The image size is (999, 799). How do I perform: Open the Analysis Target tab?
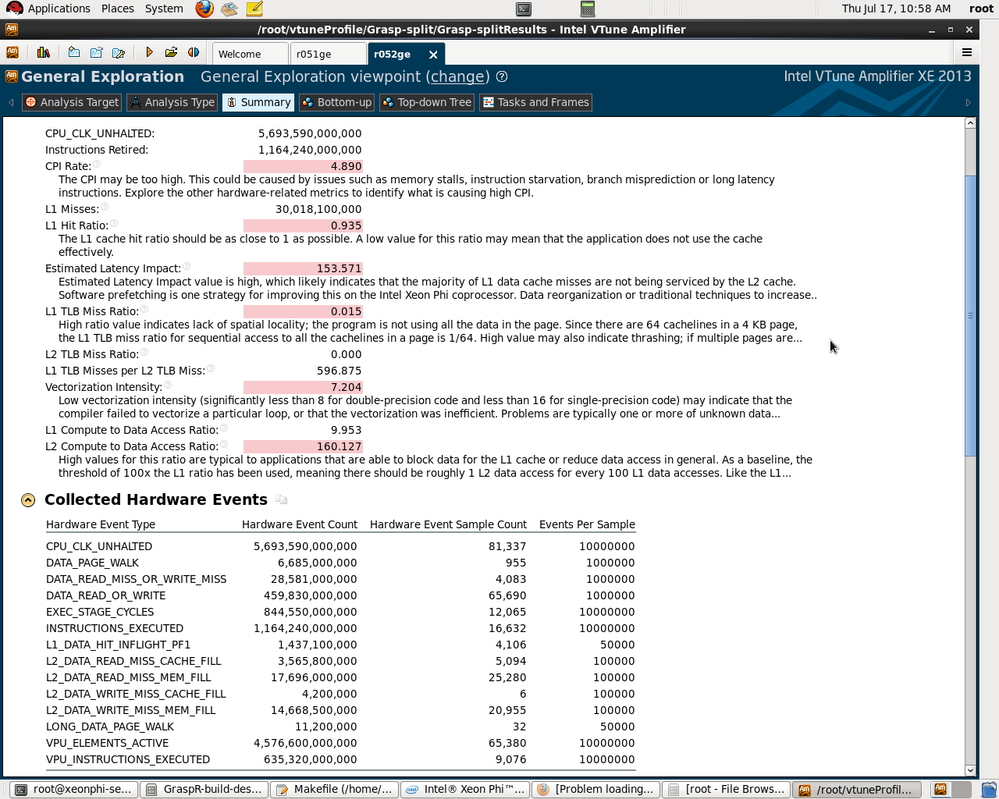[x=71, y=102]
